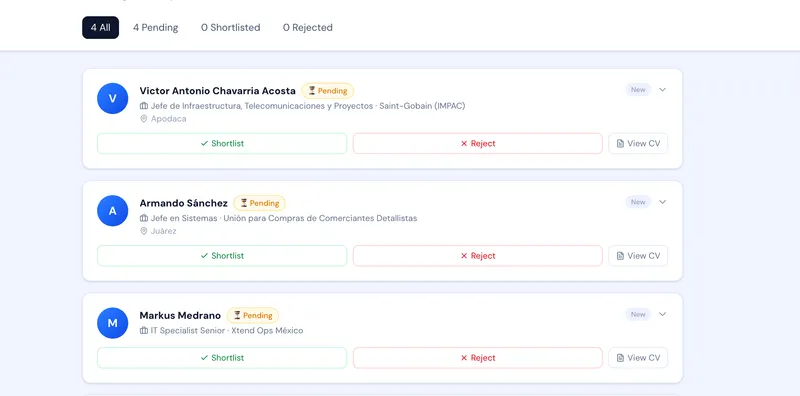The height and width of the screenshot is (396, 800).
Task: Shortlist Victor Antonio Chavarria Acosta
Action: click(222, 143)
